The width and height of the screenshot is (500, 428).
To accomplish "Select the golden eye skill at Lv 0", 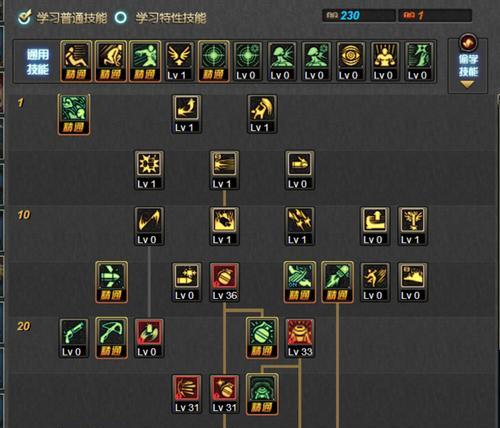I will coord(350,61).
